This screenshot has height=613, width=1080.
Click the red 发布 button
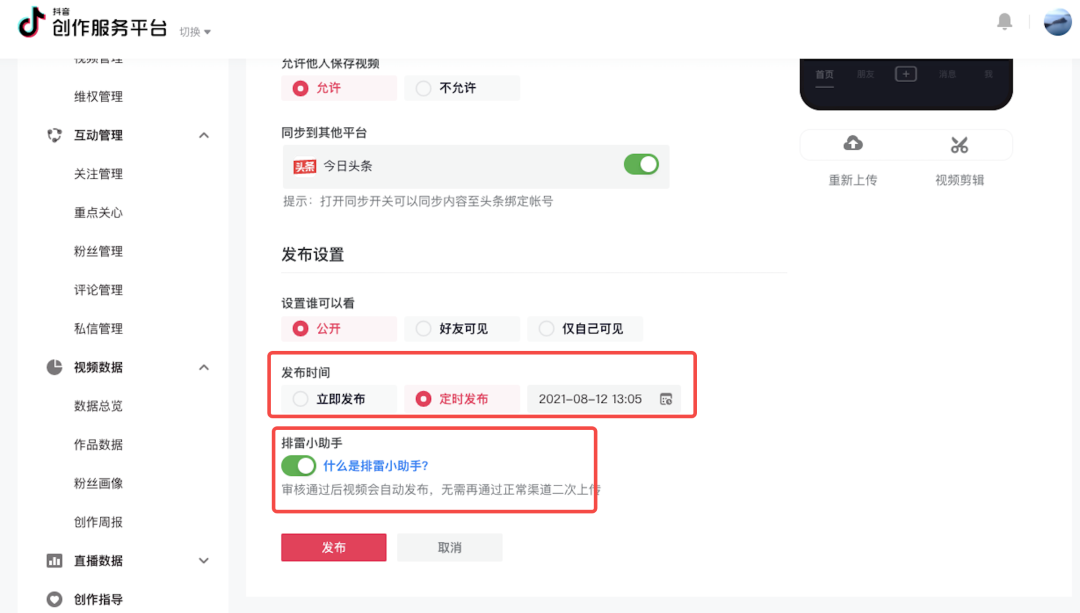coord(333,548)
